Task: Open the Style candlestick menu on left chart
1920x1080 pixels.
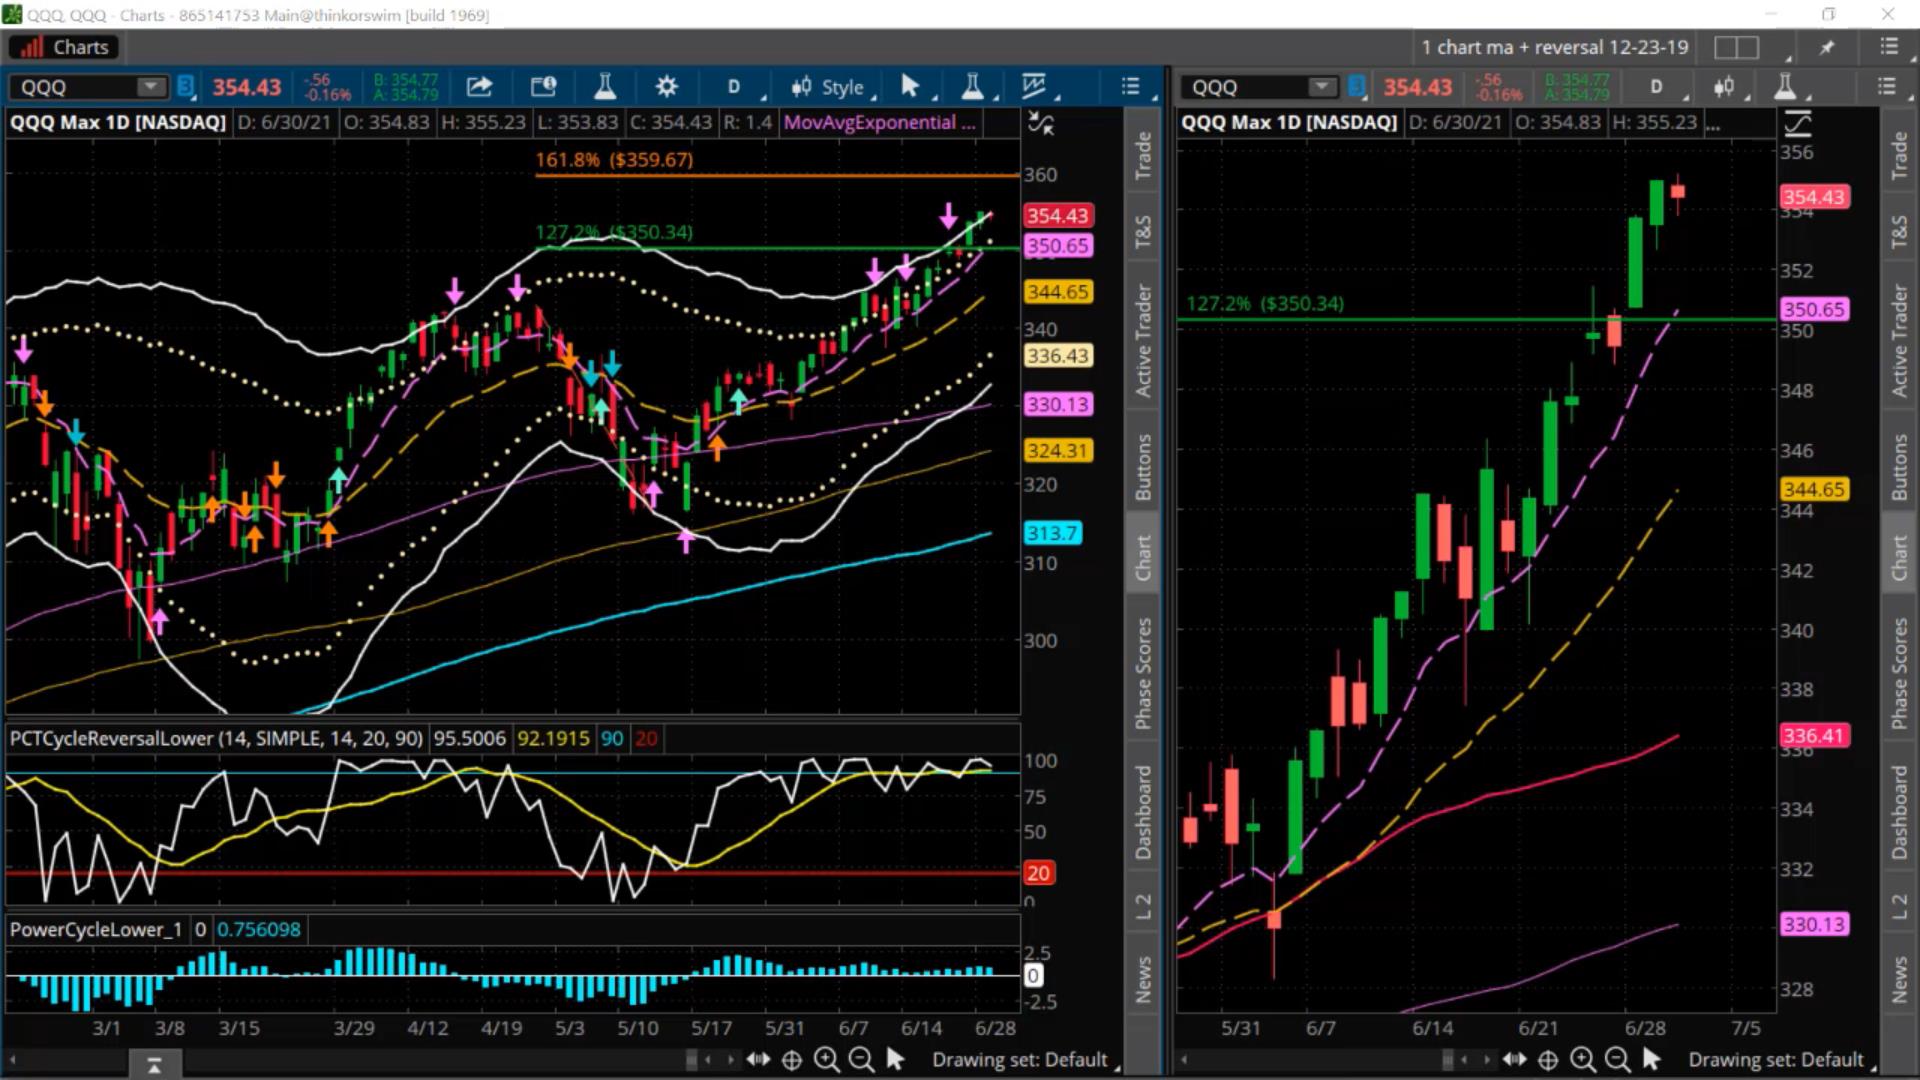Action: click(x=831, y=87)
